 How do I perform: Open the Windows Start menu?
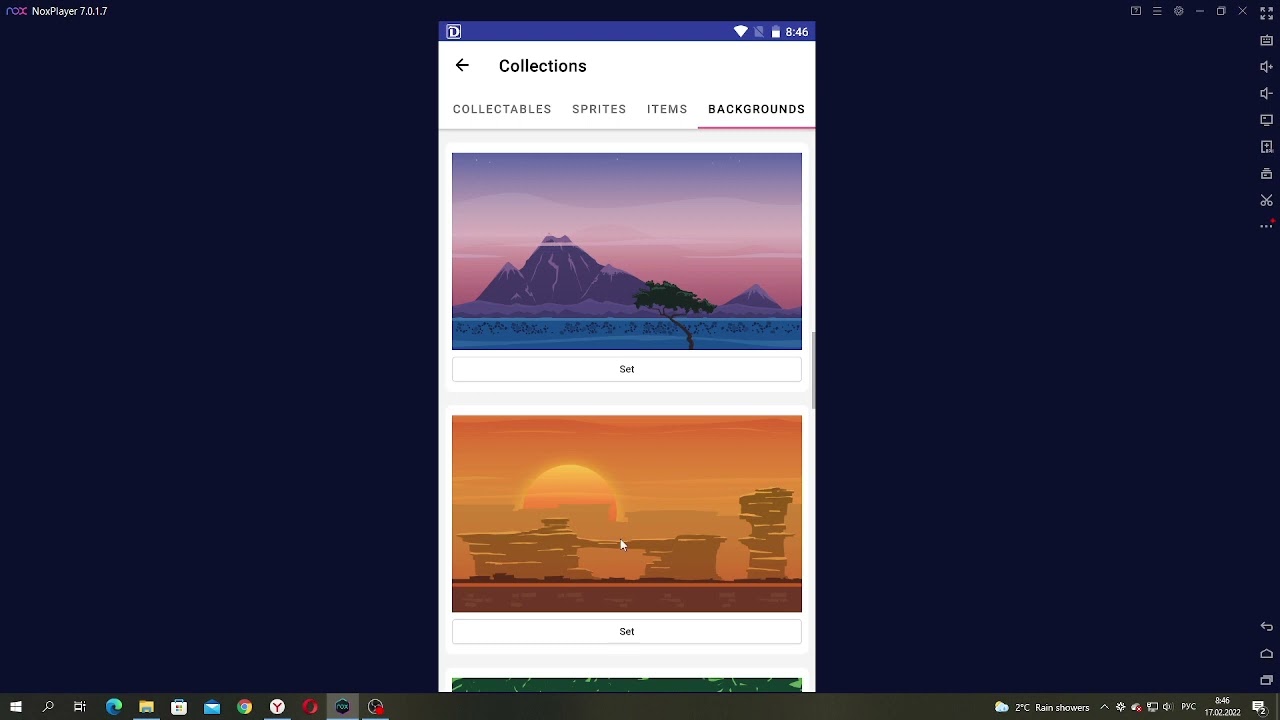click(x=16, y=707)
